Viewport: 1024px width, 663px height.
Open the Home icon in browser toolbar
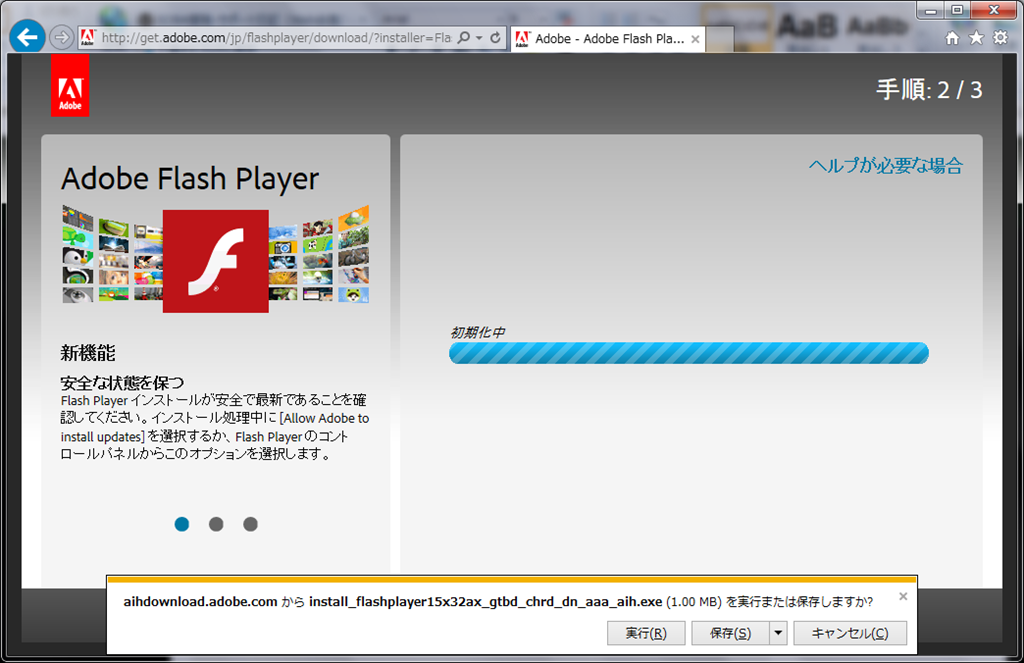952,38
